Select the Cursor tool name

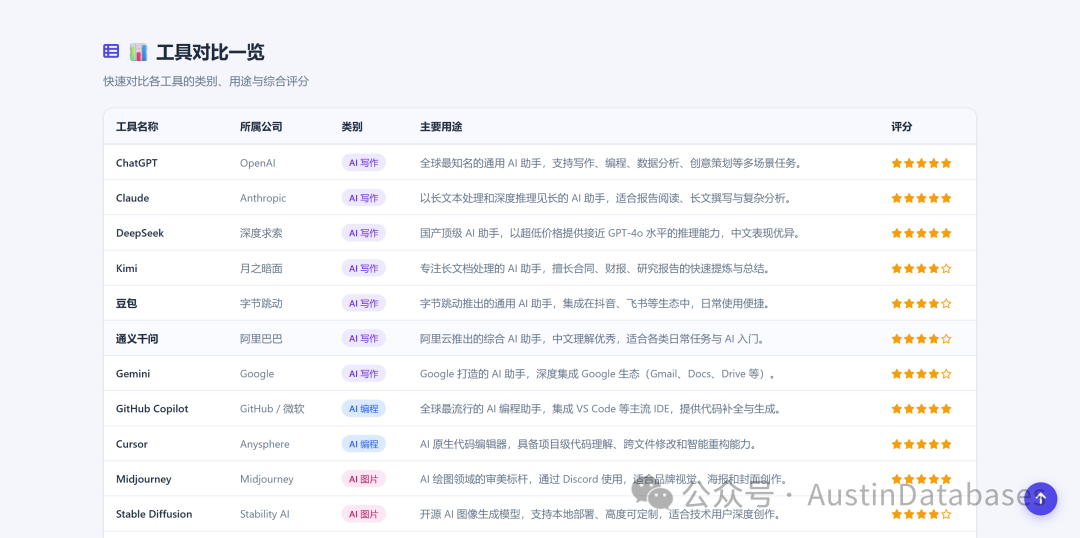132,444
